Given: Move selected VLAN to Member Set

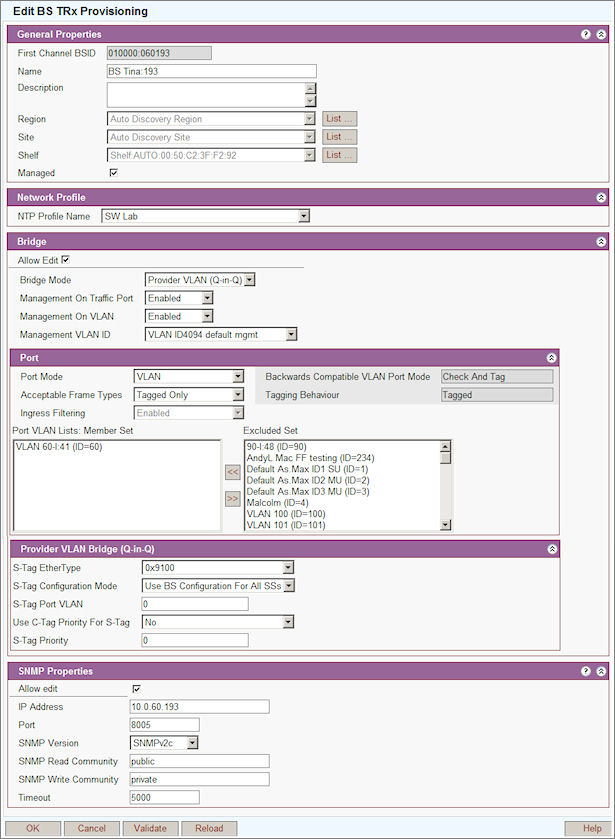Looking at the screenshot, I should [232, 471].
